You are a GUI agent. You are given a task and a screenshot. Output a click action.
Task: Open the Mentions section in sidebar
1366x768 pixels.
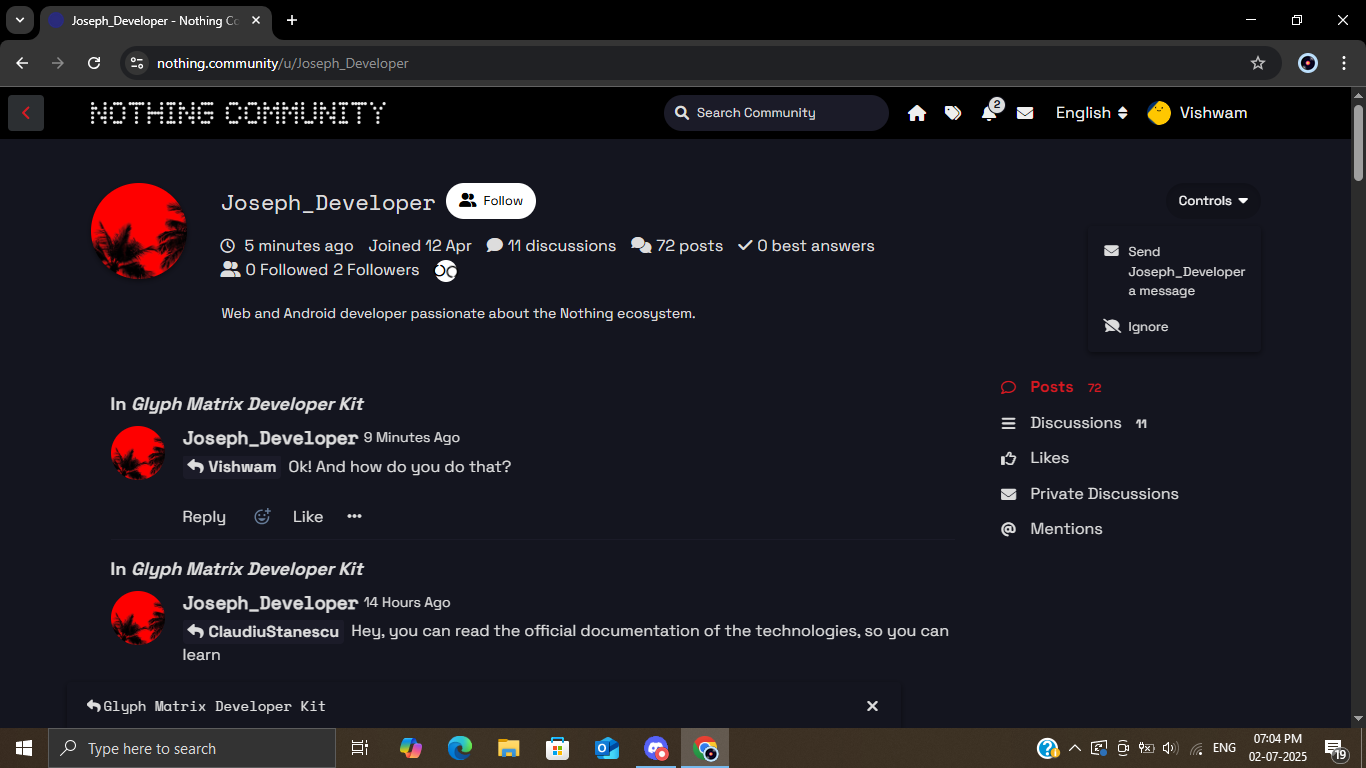coord(1066,529)
